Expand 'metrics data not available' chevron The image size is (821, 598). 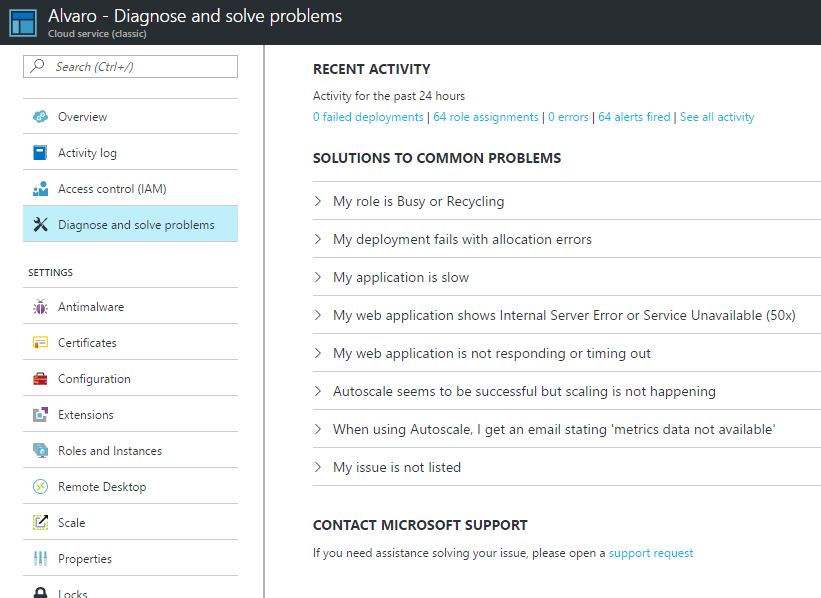[x=318, y=429]
